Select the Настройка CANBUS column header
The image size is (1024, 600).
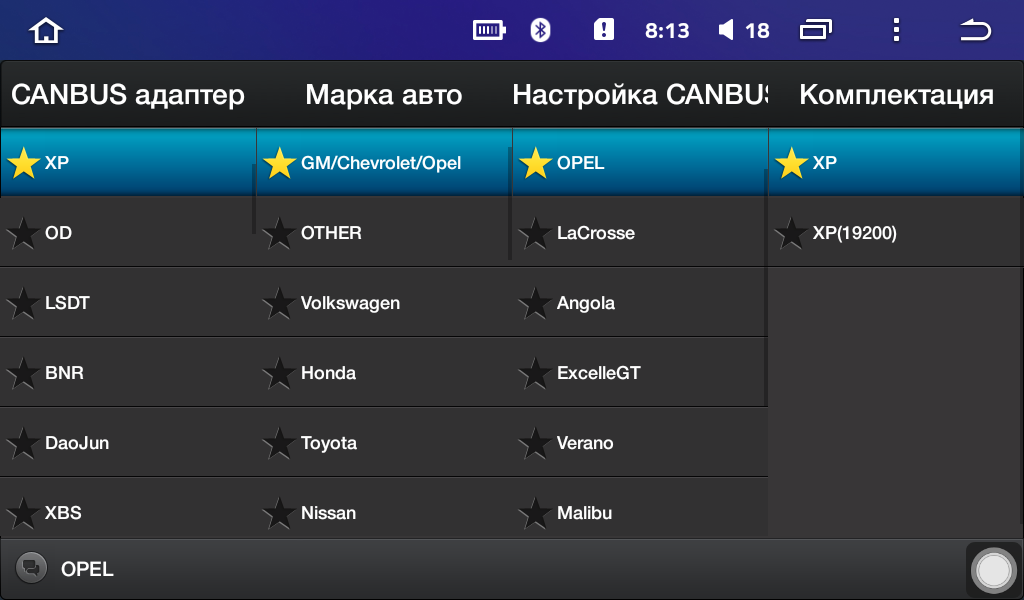640,95
